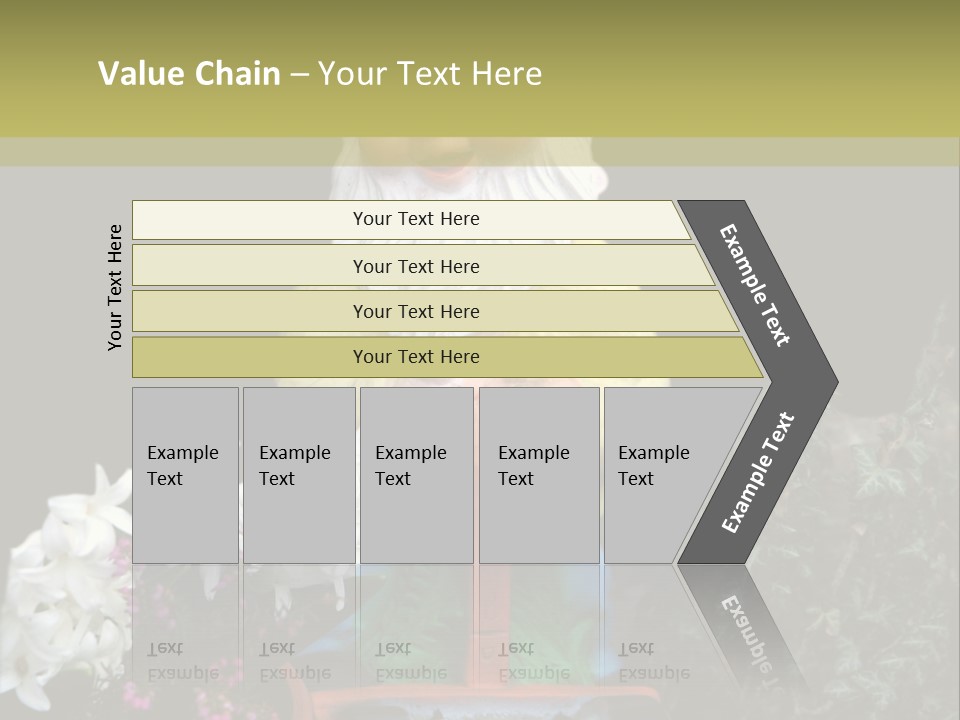Click the reflected text under the first box
The width and height of the screenshot is (960, 720).
click(x=183, y=661)
